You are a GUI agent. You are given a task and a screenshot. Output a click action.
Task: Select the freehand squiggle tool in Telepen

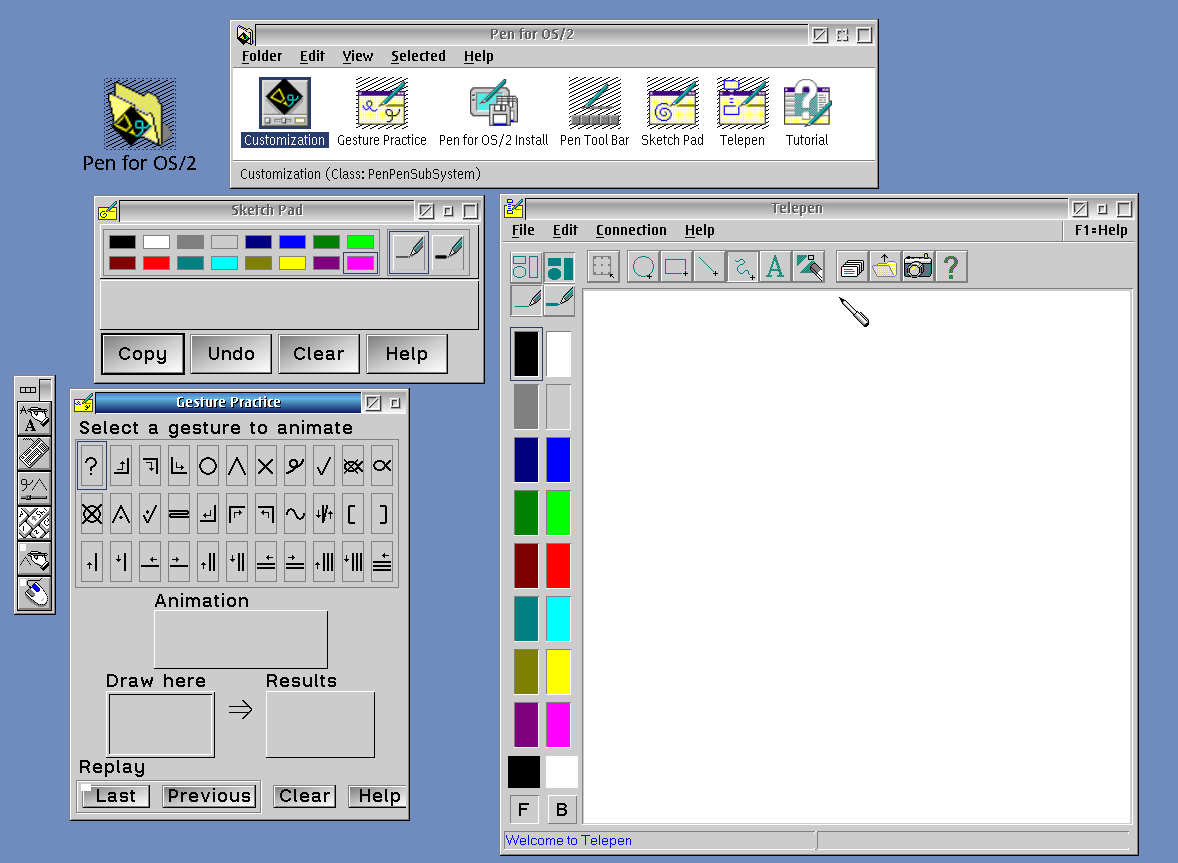(x=742, y=267)
